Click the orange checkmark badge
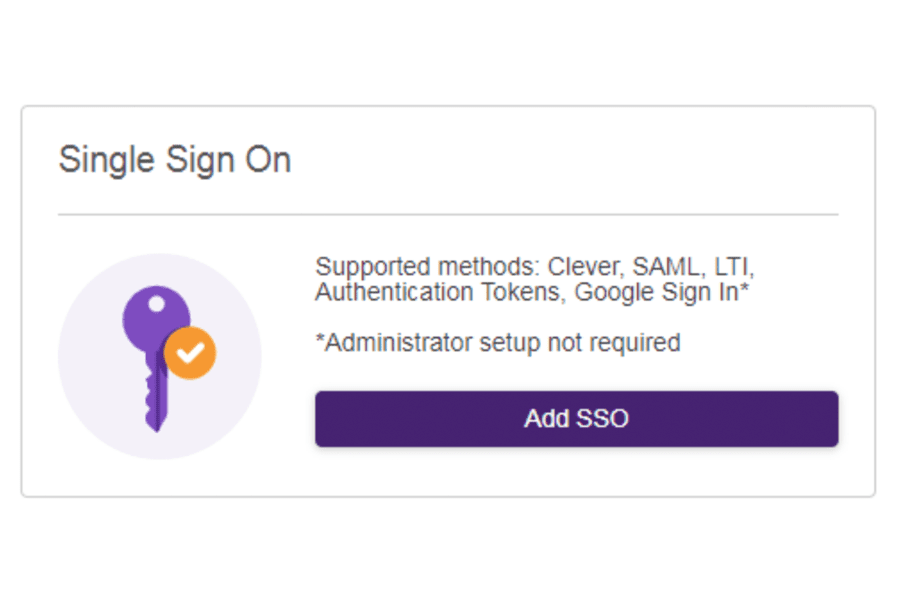The image size is (900, 600). [190, 353]
